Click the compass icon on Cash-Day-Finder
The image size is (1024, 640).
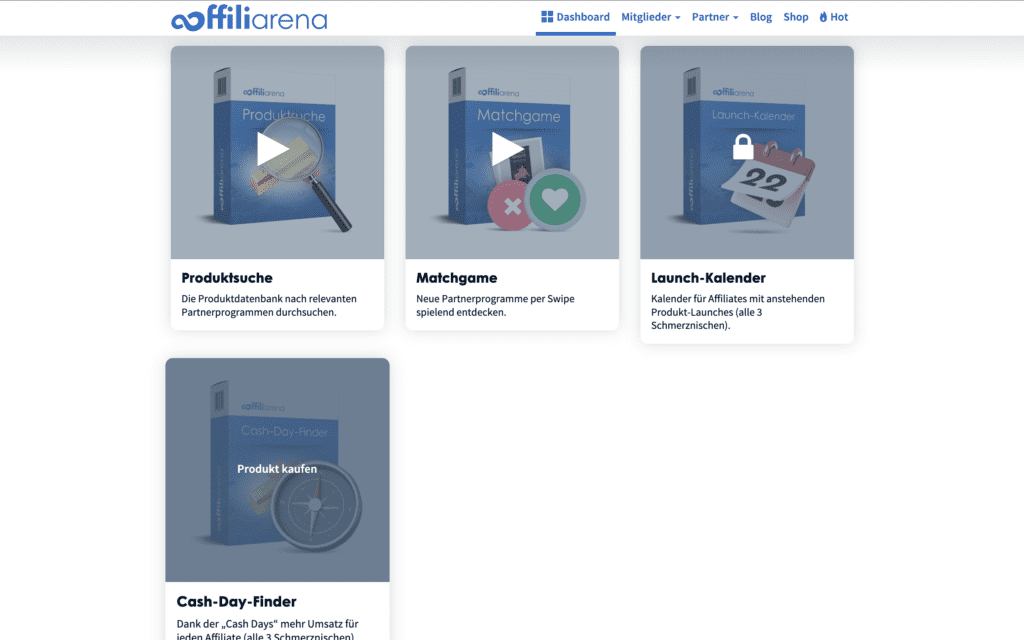click(315, 505)
